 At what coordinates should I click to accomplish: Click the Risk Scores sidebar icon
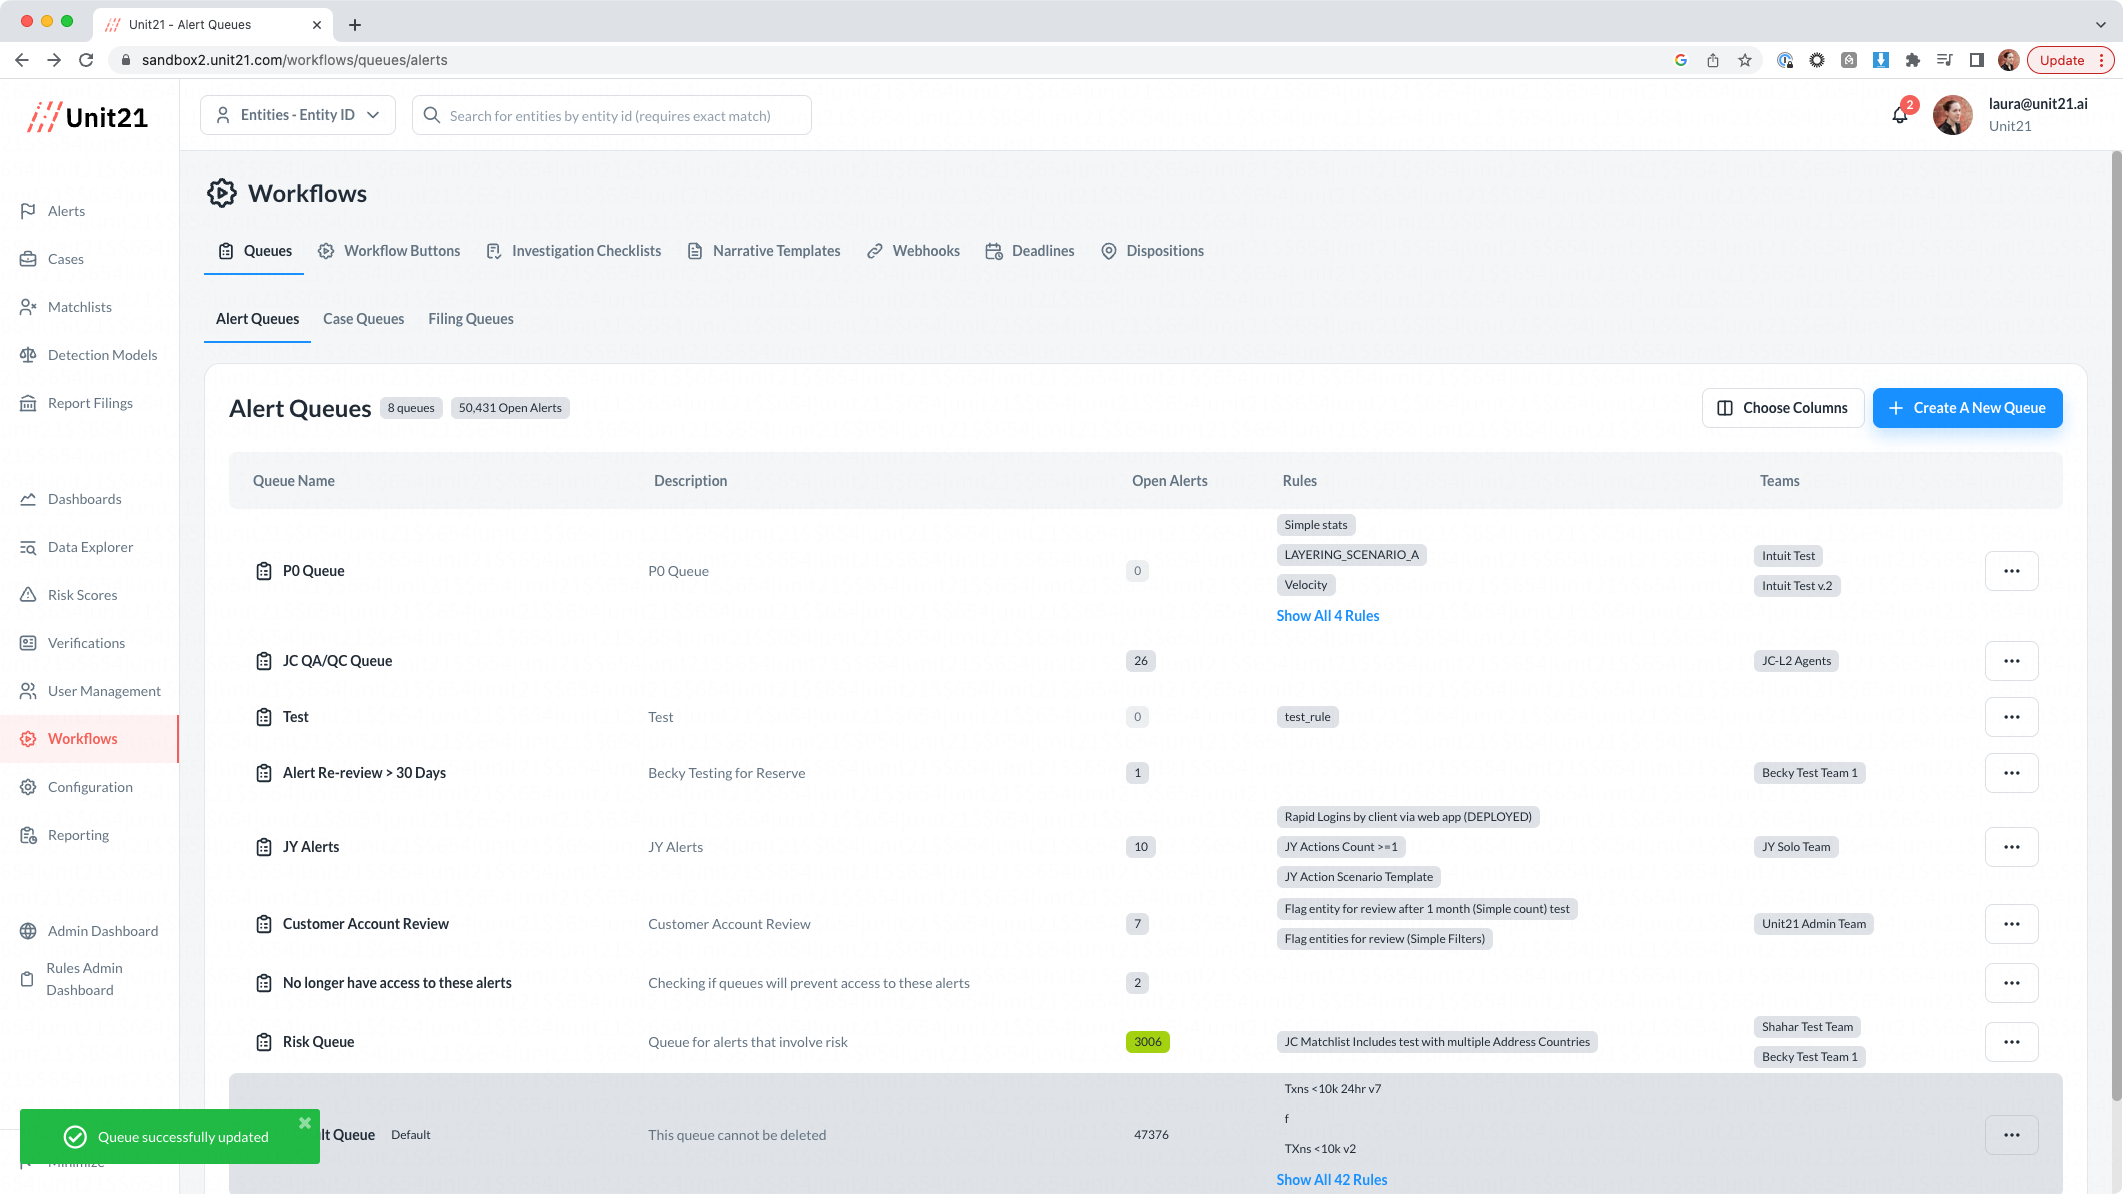pos(28,595)
